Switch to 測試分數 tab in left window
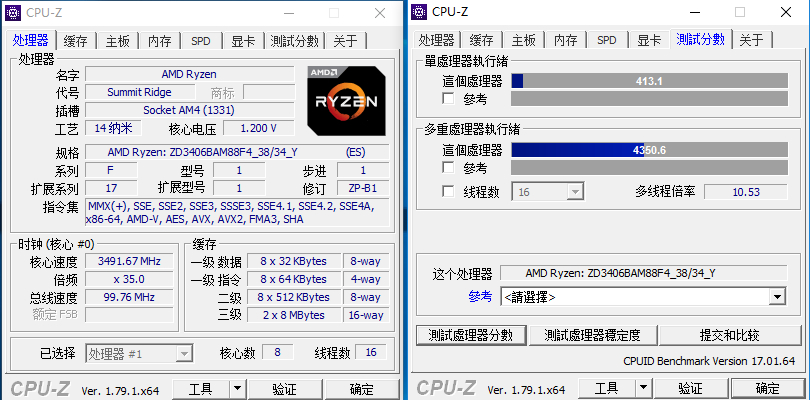This screenshot has height=400, width=810. coord(294,41)
